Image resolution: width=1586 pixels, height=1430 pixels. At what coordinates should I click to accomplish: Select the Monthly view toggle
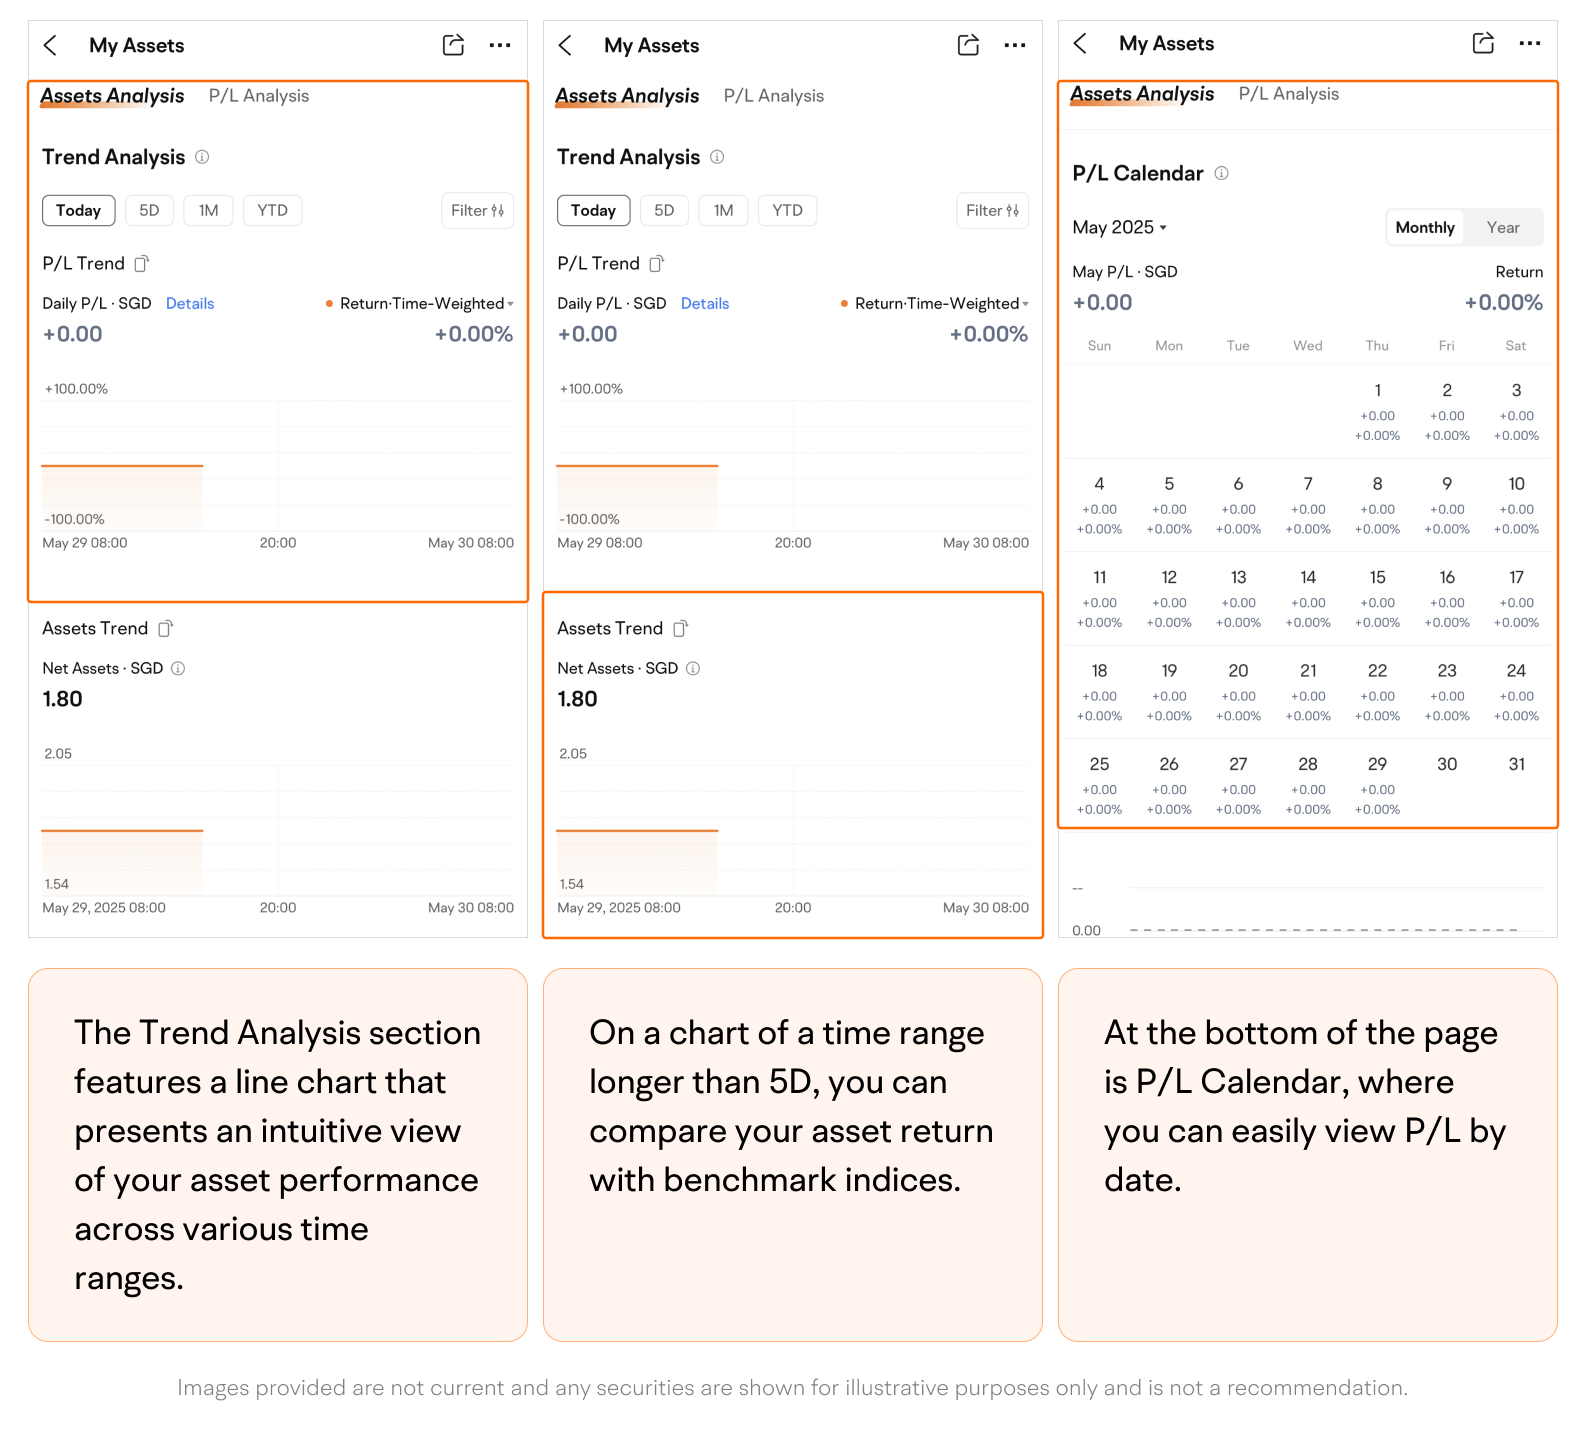pos(1424,228)
